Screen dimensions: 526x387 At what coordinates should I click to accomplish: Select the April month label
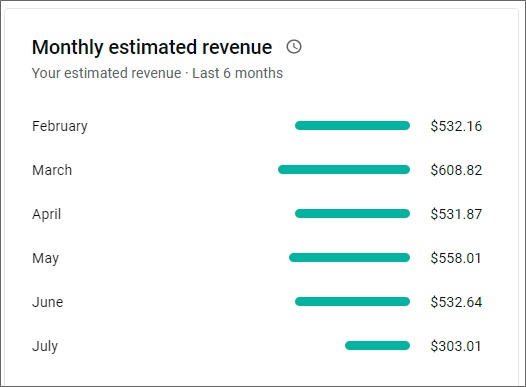[x=47, y=214]
